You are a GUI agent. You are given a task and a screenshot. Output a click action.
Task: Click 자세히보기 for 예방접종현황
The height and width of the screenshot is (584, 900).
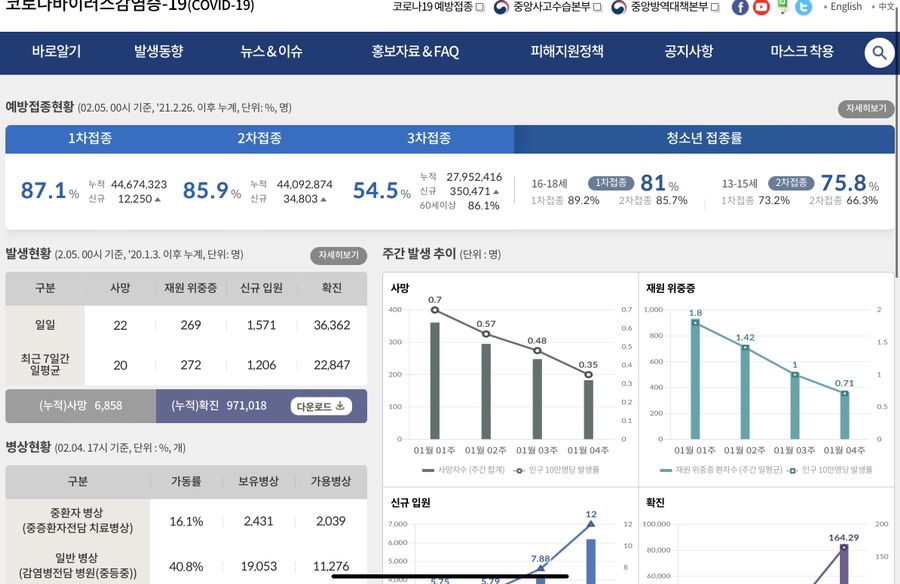point(866,108)
